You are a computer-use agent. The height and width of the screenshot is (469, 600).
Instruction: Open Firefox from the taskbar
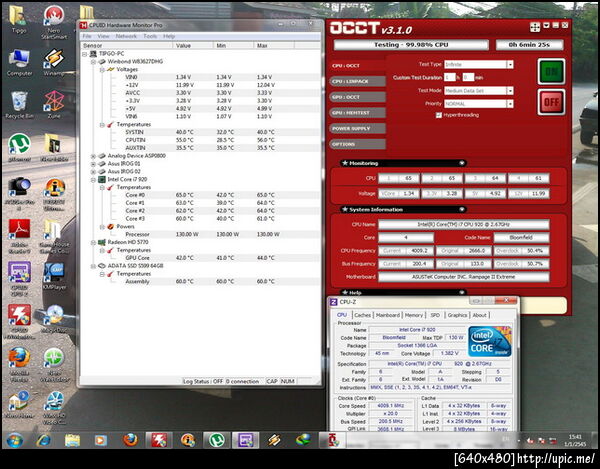130,440
